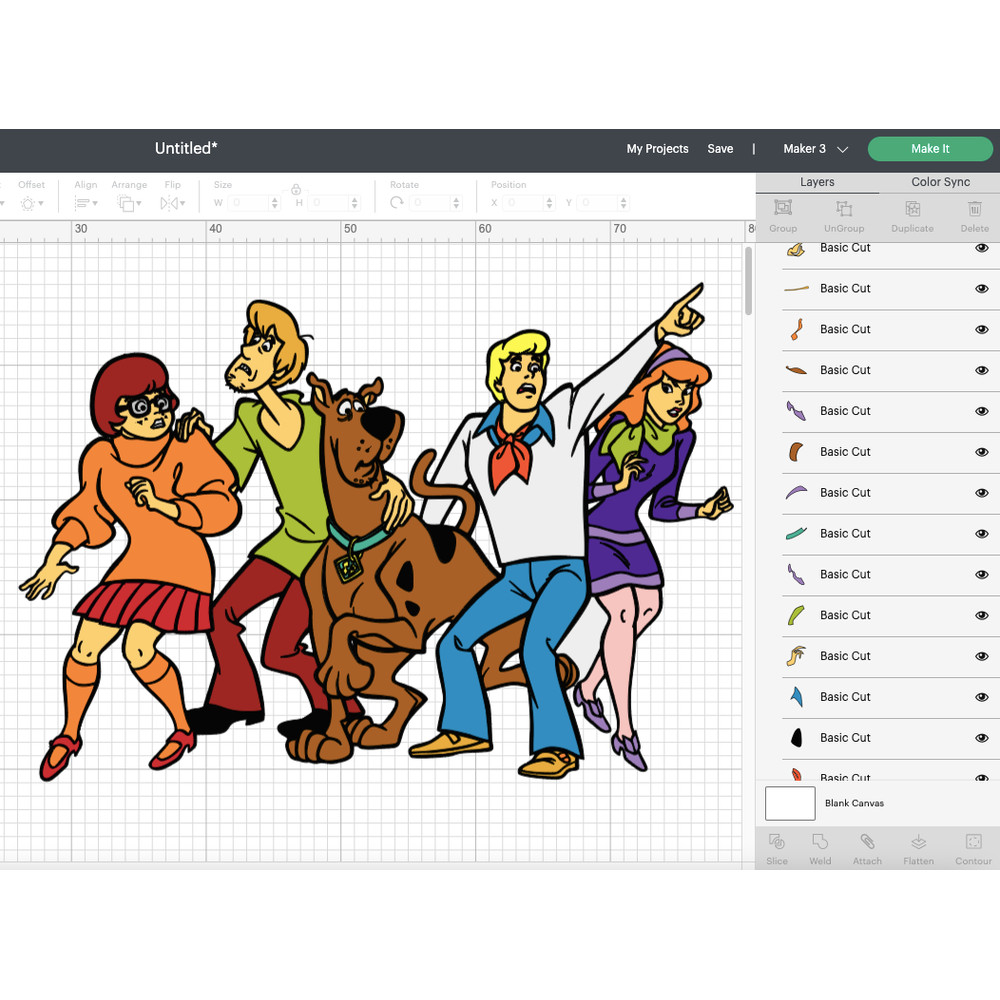Switch to the Color Sync tab

(940, 182)
